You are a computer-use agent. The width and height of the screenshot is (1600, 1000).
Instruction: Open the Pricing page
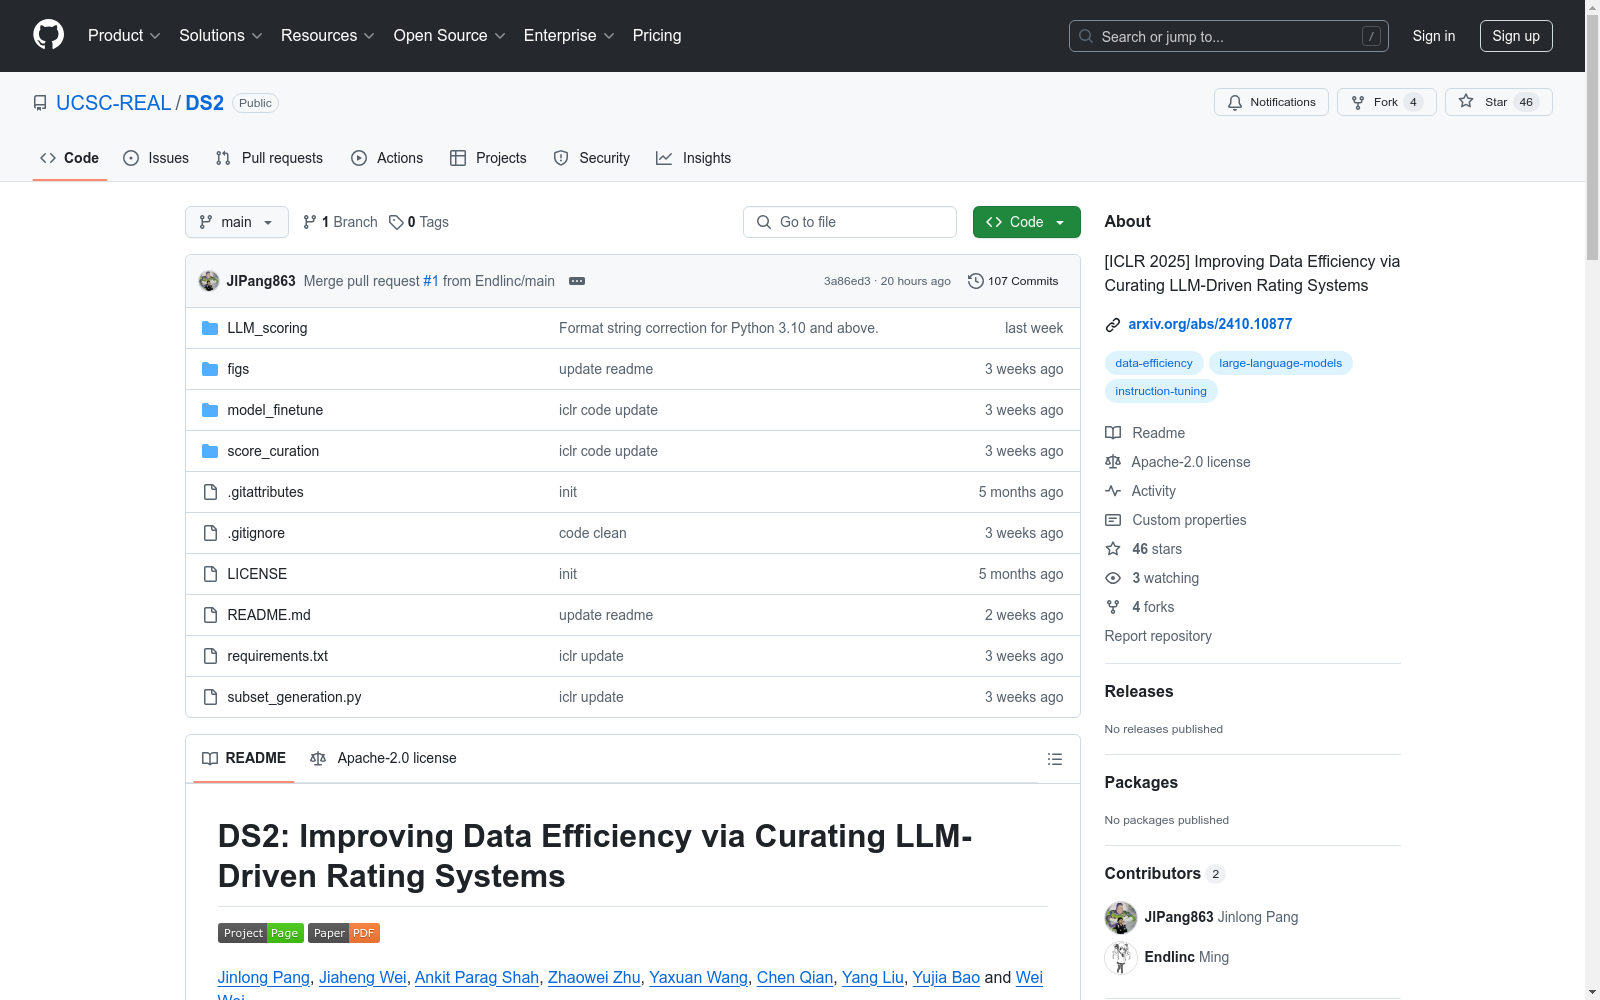[x=657, y=36]
